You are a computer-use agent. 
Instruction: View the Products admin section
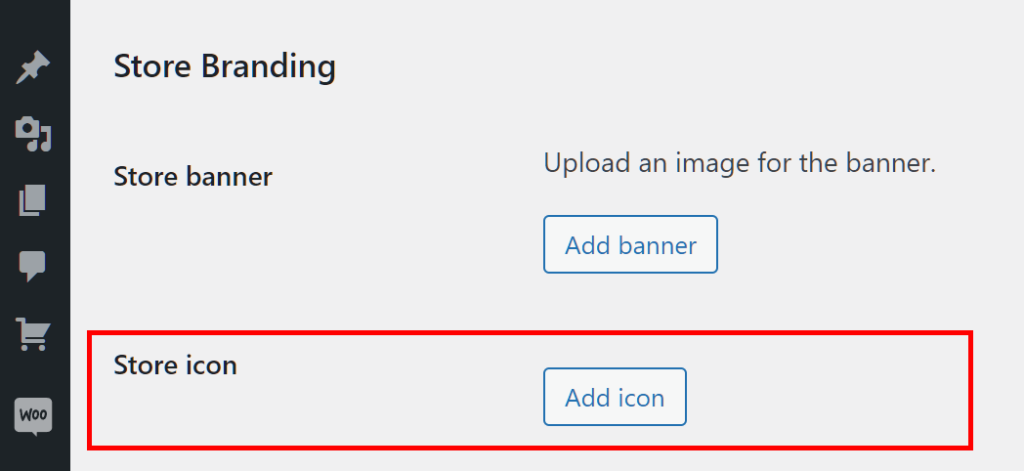[x=34, y=333]
